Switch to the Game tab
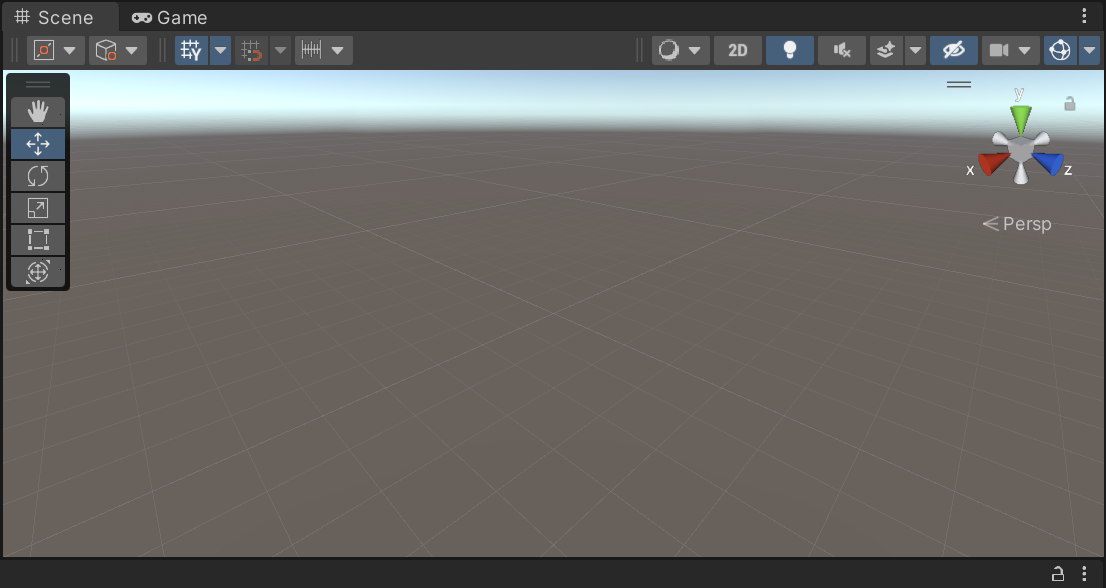The height and width of the screenshot is (588, 1106). [169, 17]
